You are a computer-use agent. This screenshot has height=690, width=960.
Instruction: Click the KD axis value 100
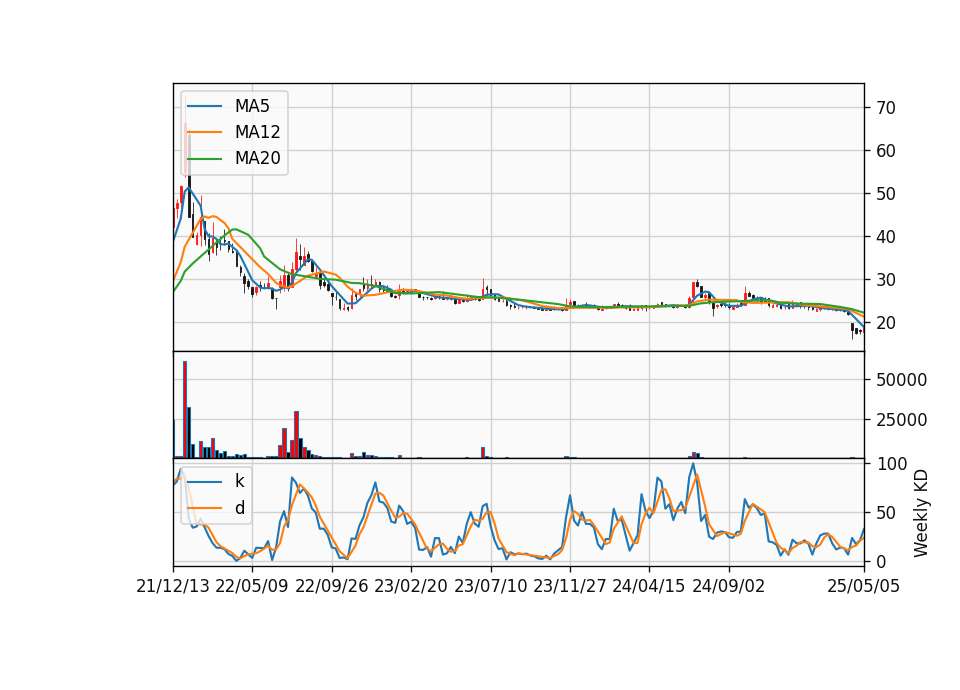(x=892, y=463)
